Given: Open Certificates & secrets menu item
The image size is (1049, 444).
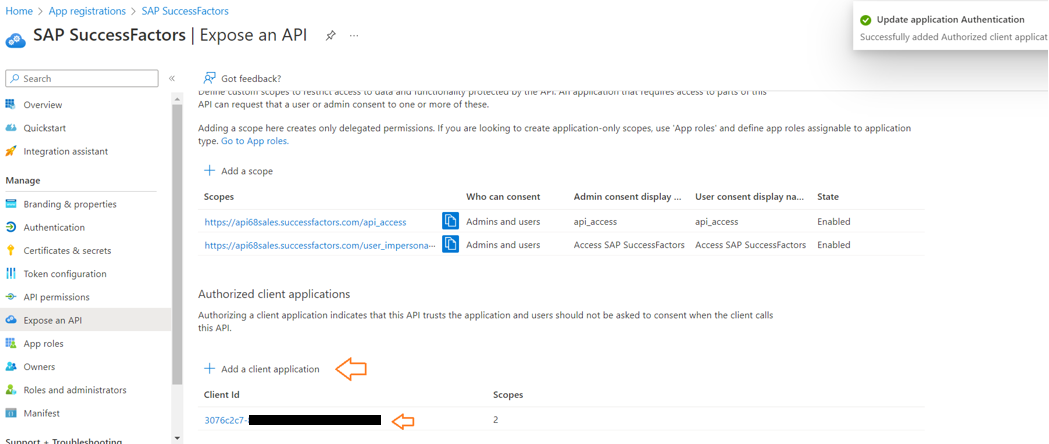Looking at the screenshot, I should (68, 251).
